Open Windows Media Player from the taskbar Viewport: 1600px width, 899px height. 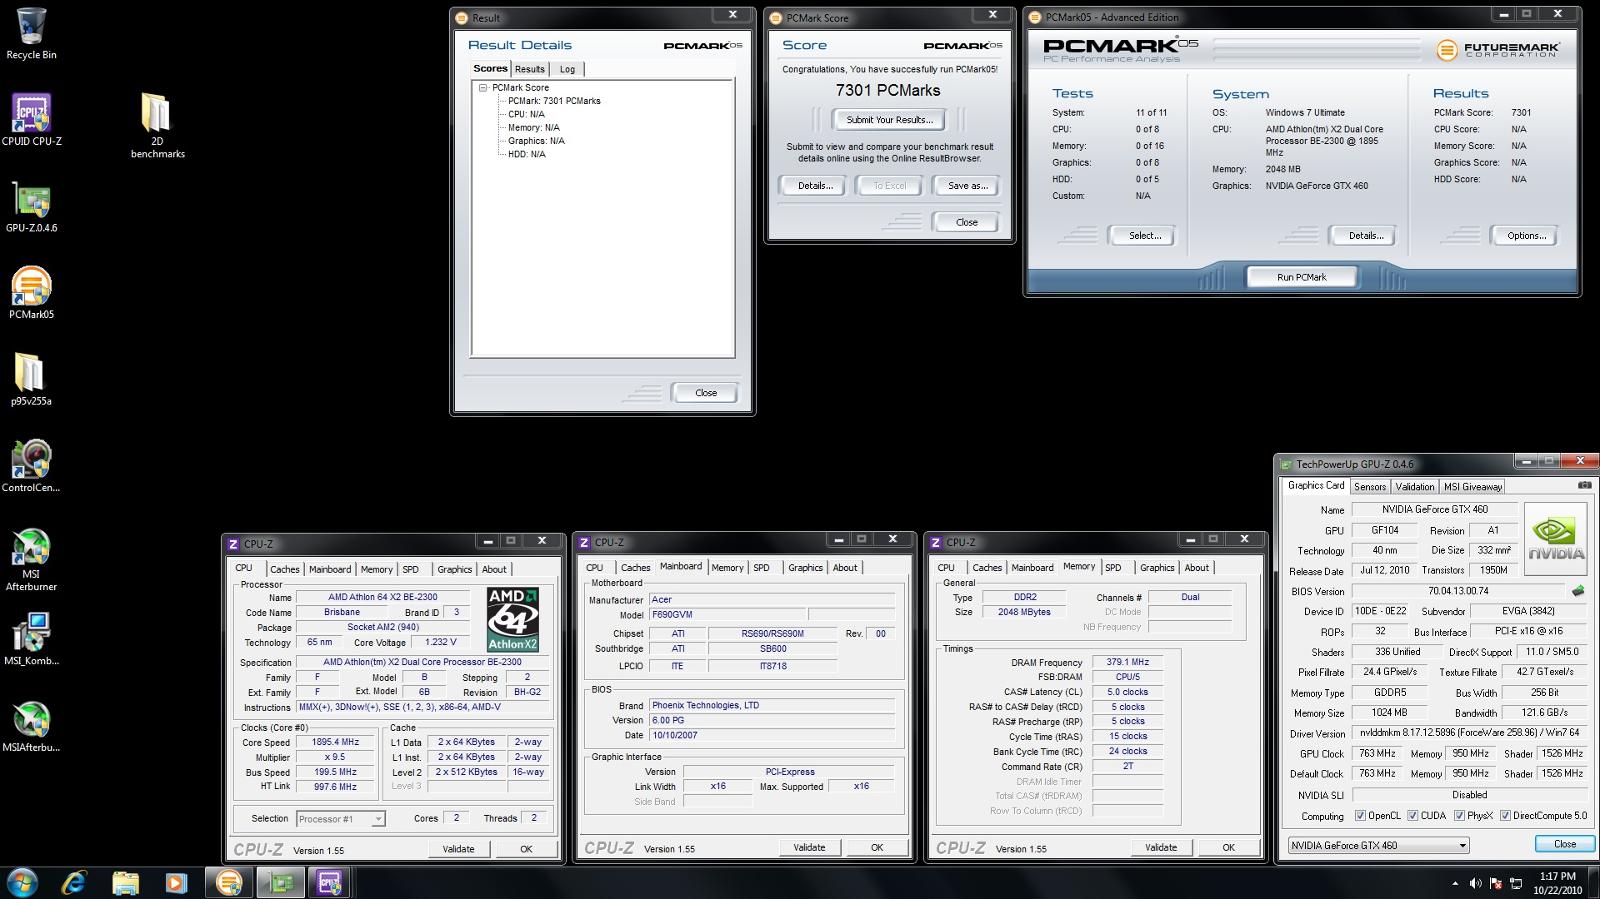tap(175, 882)
